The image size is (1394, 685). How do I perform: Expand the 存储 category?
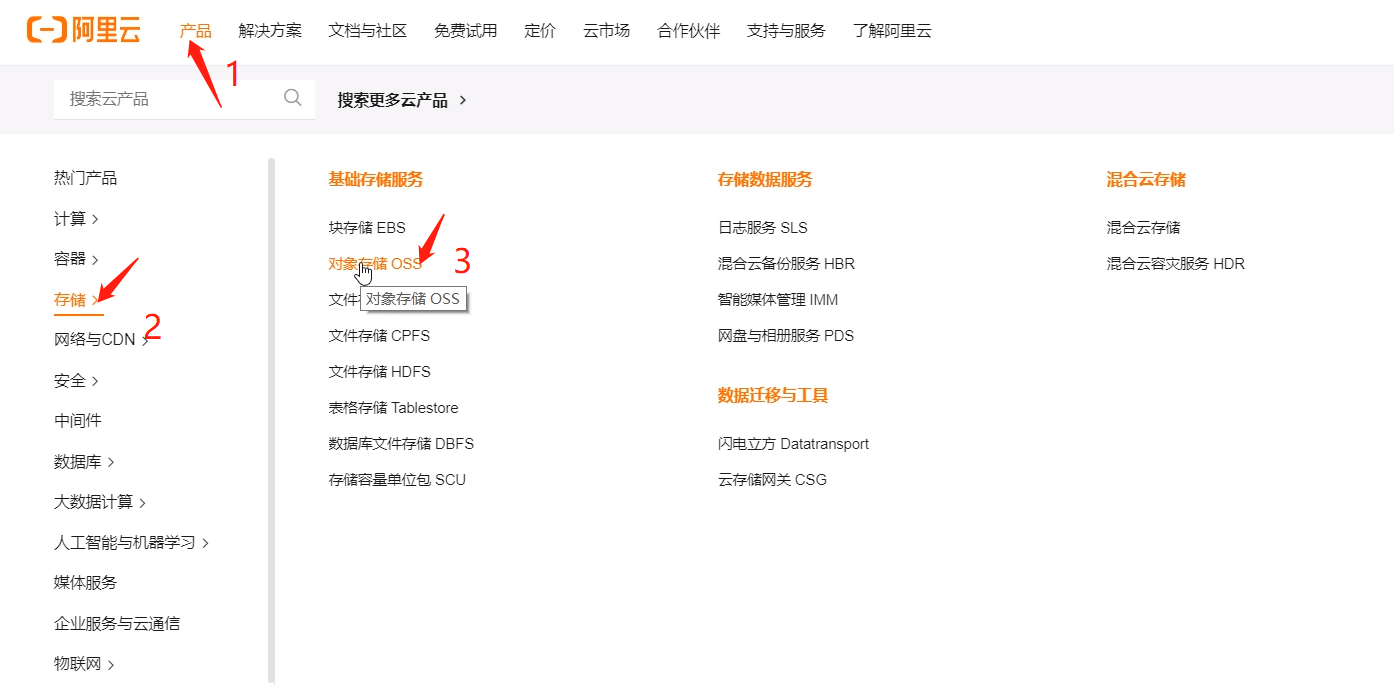(x=76, y=299)
